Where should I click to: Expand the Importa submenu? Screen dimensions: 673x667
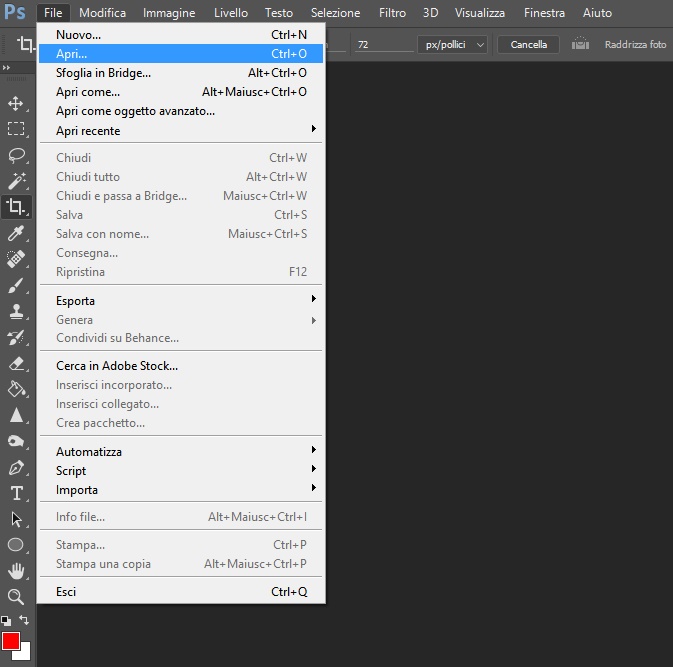click(181, 490)
